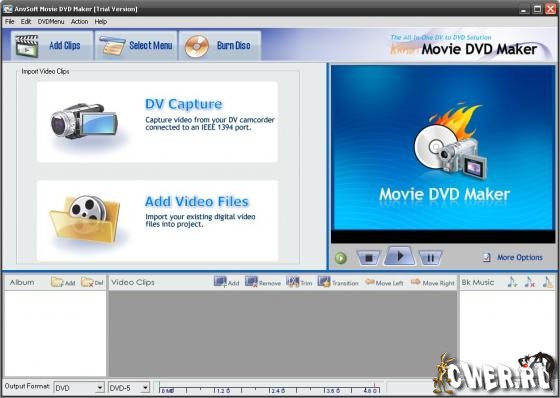
Task: Switch to the Burn Disc tab
Action: pyautogui.click(x=220, y=46)
